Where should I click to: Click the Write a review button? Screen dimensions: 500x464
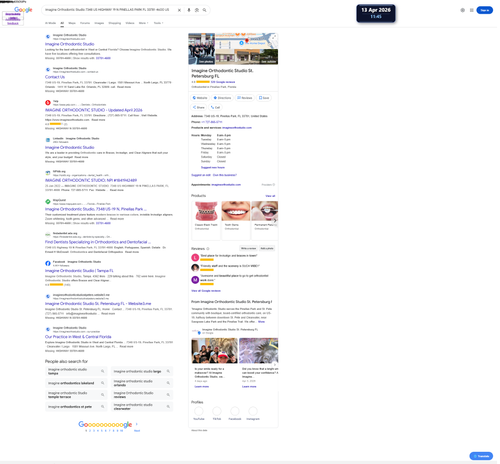[249, 249]
